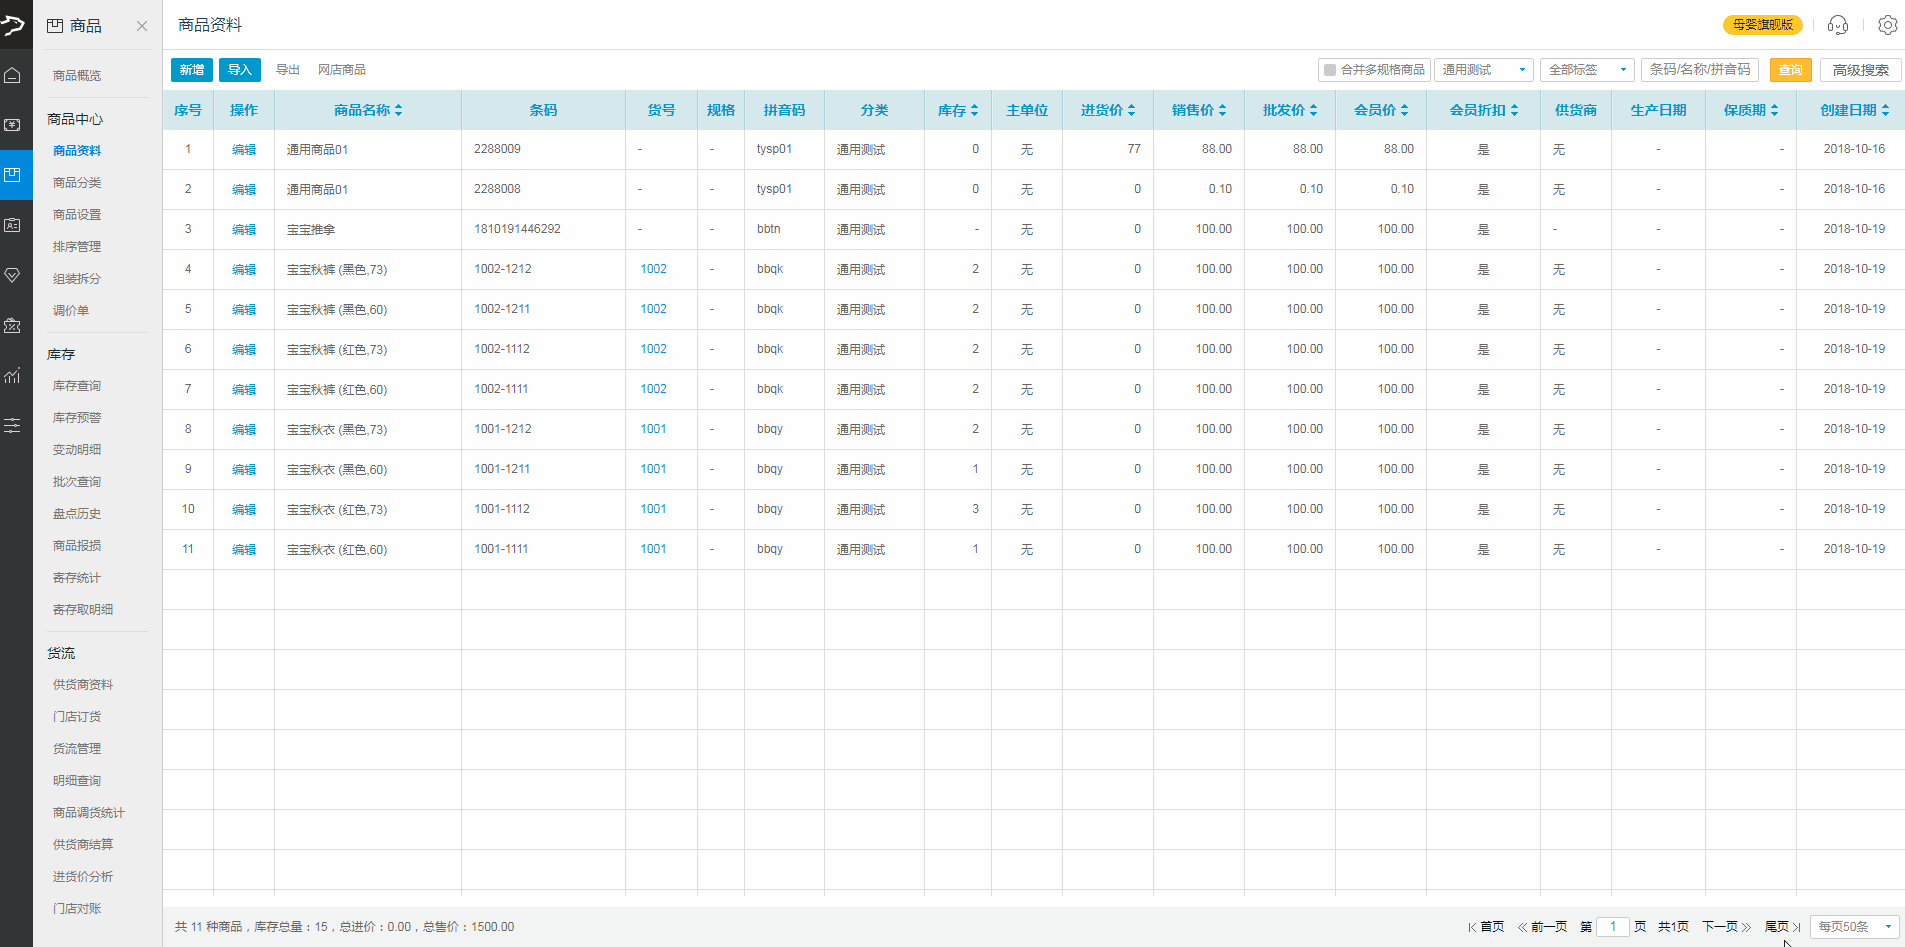Sort table by 批发价 column
The image size is (1905, 947).
click(1313, 110)
